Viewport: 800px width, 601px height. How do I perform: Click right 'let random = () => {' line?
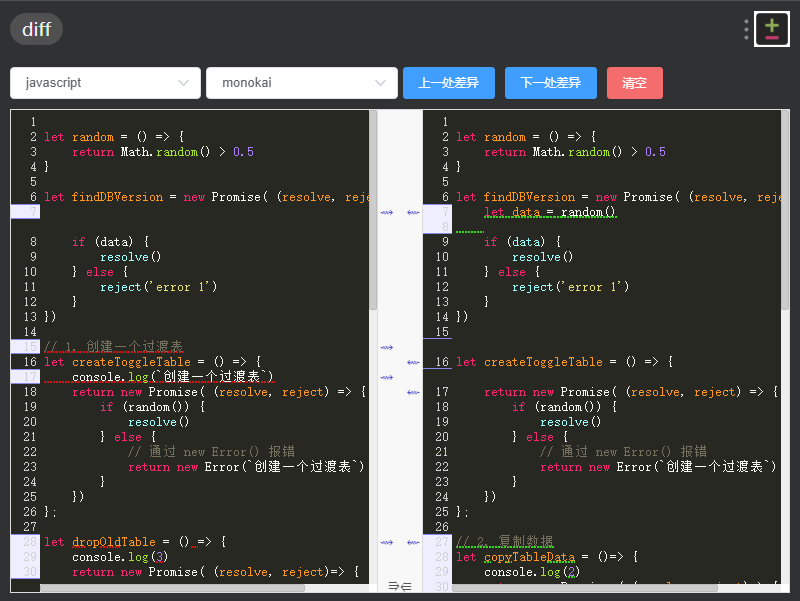click(x=526, y=137)
